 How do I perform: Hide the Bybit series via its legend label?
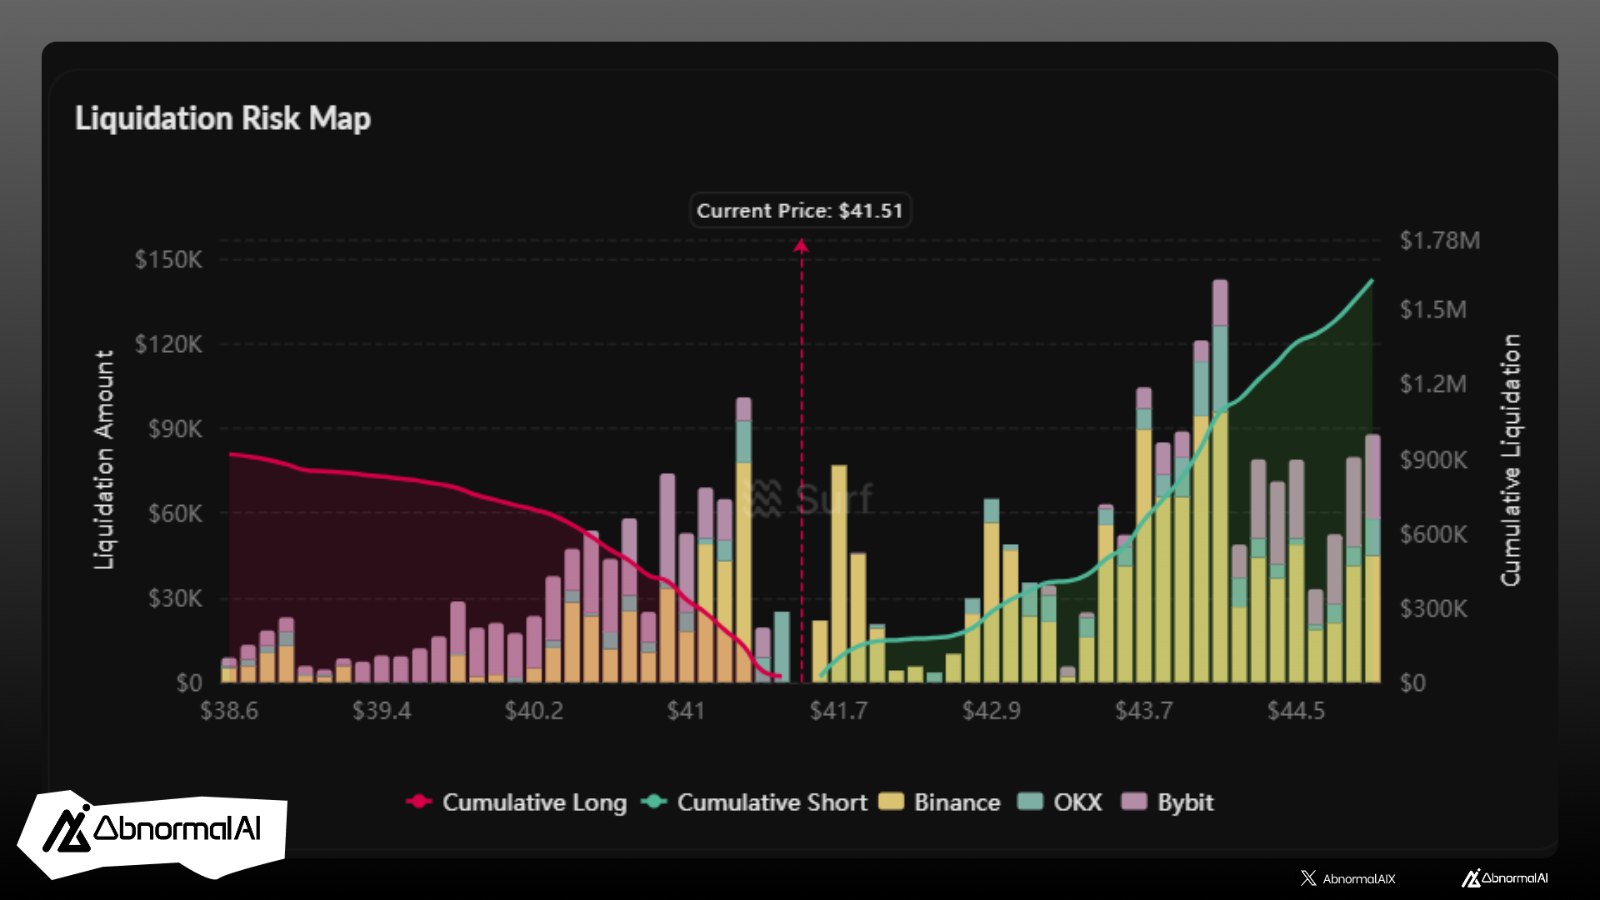click(1185, 802)
